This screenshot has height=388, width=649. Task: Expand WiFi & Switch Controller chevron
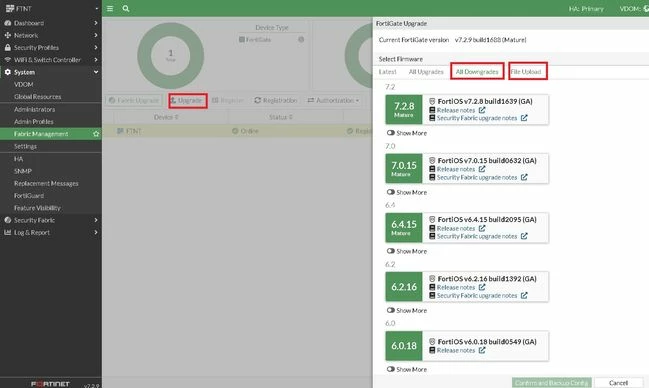pyautogui.click(x=96, y=60)
